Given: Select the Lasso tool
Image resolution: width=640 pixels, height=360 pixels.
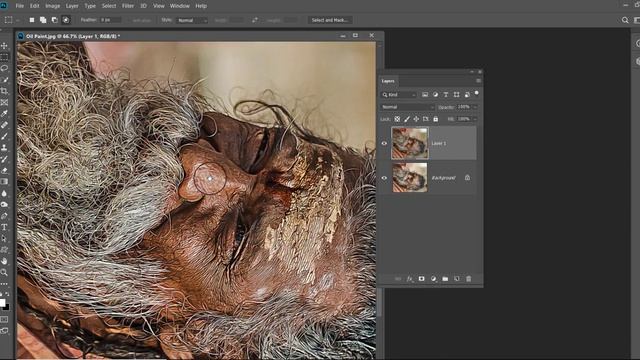Looking at the screenshot, I should [x=4, y=68].
